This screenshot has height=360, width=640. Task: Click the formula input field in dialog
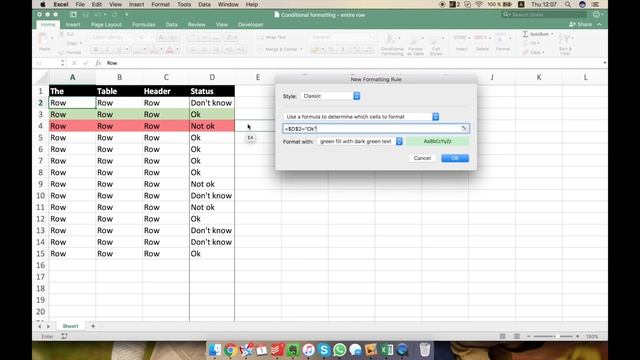[376, 129]
